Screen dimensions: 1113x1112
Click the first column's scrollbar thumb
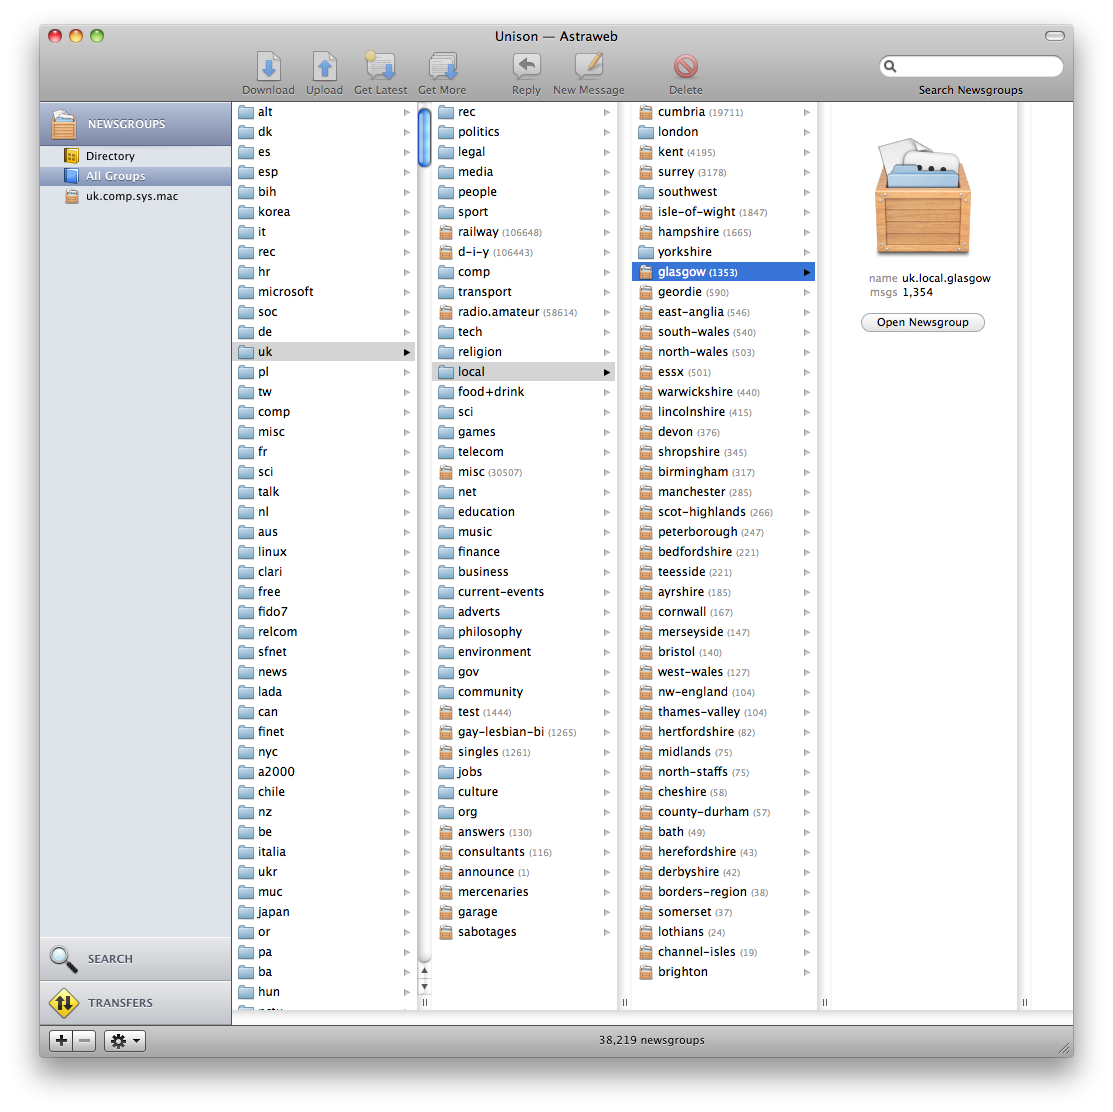[424, 138]
